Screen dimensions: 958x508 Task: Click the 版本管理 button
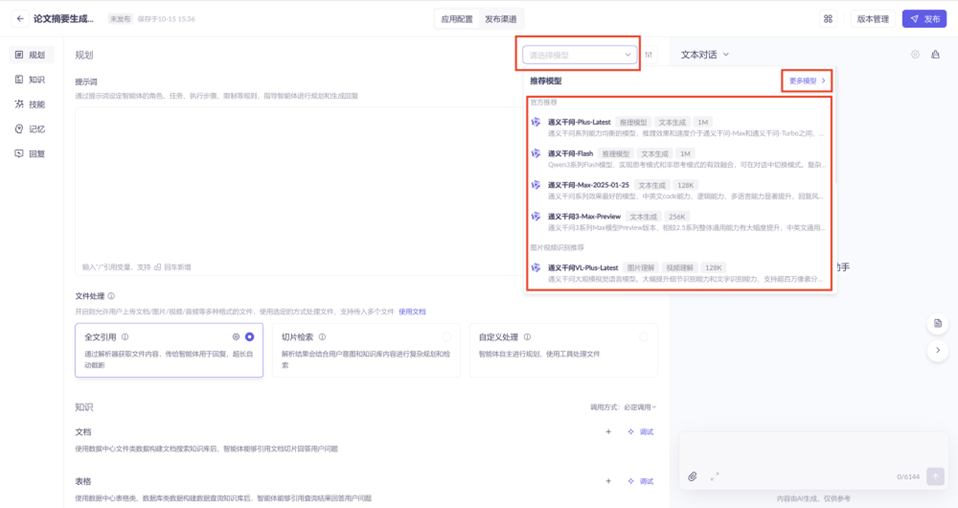coord(872,19)
